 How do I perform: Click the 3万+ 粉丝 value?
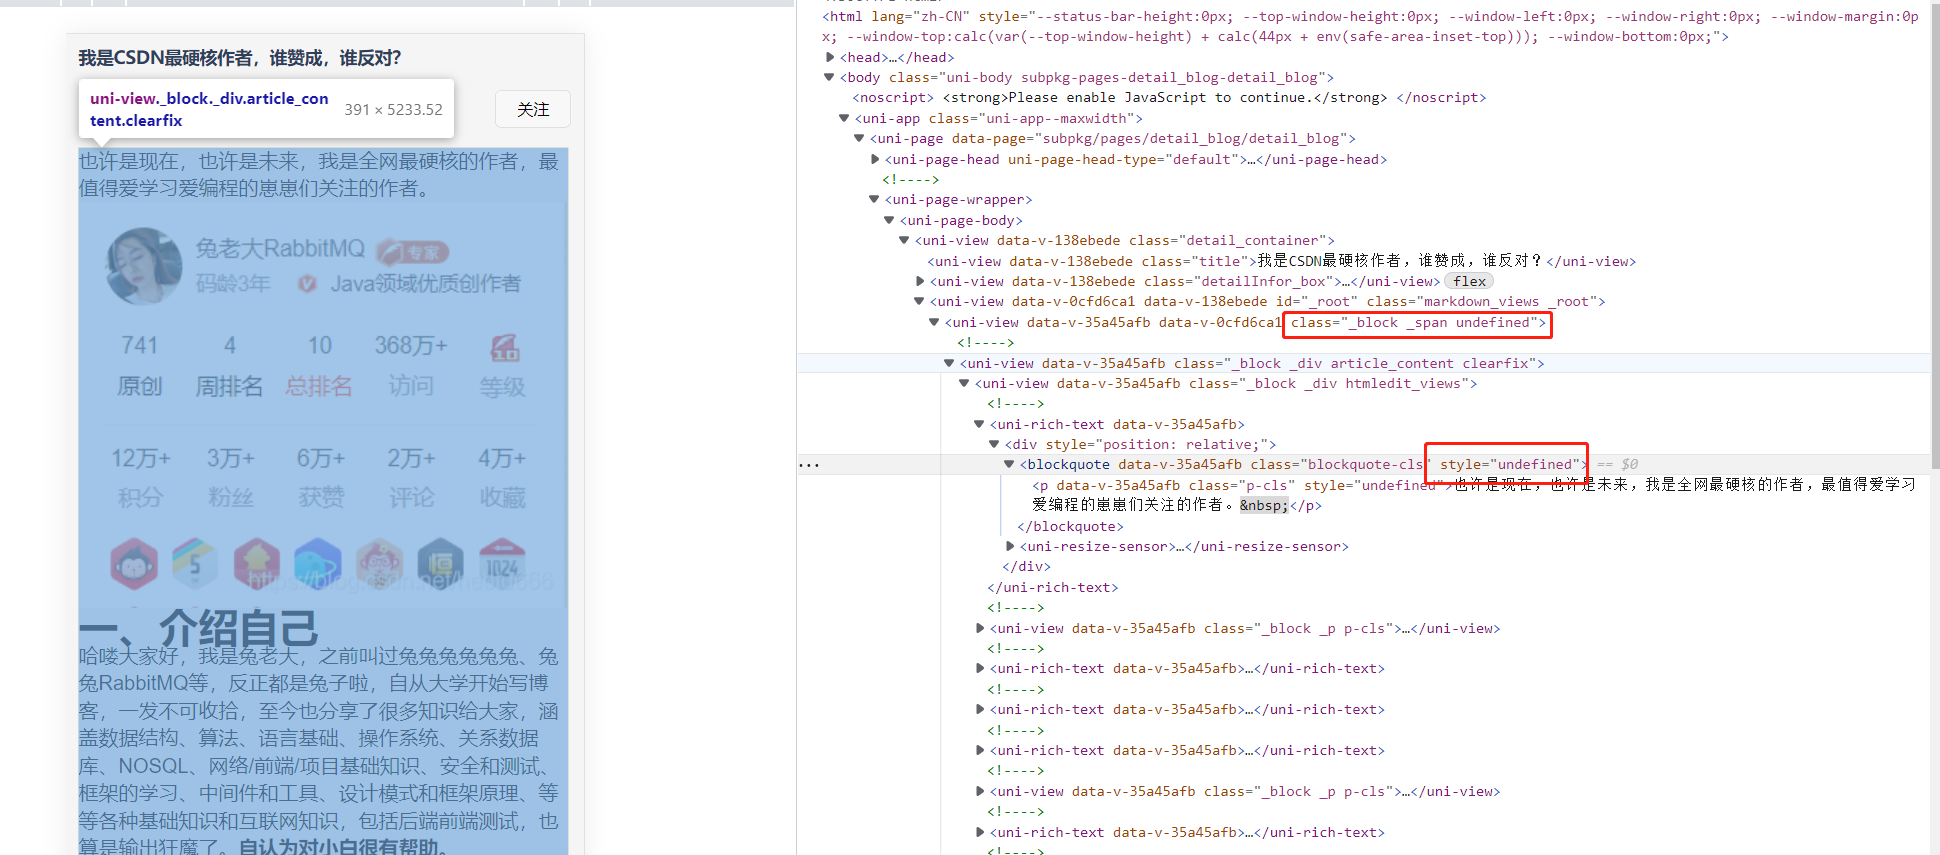(x=231, y=458)
